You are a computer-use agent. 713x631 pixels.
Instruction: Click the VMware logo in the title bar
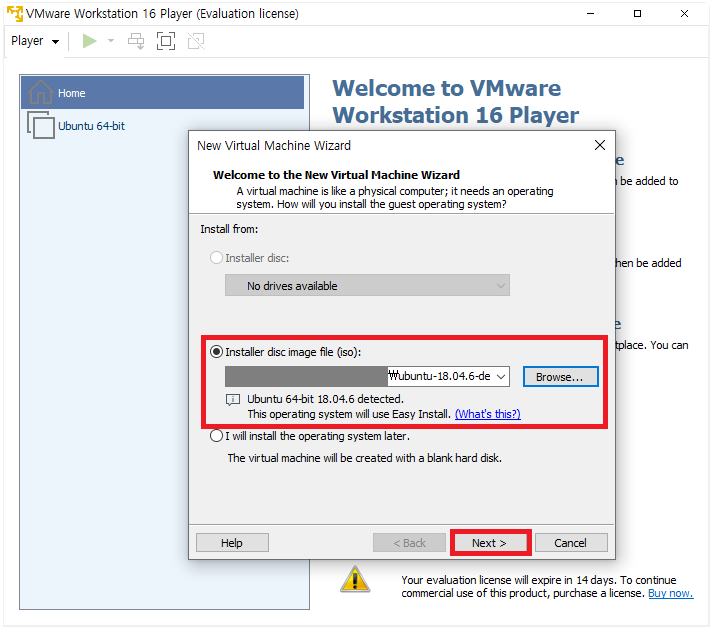(15, 14)
